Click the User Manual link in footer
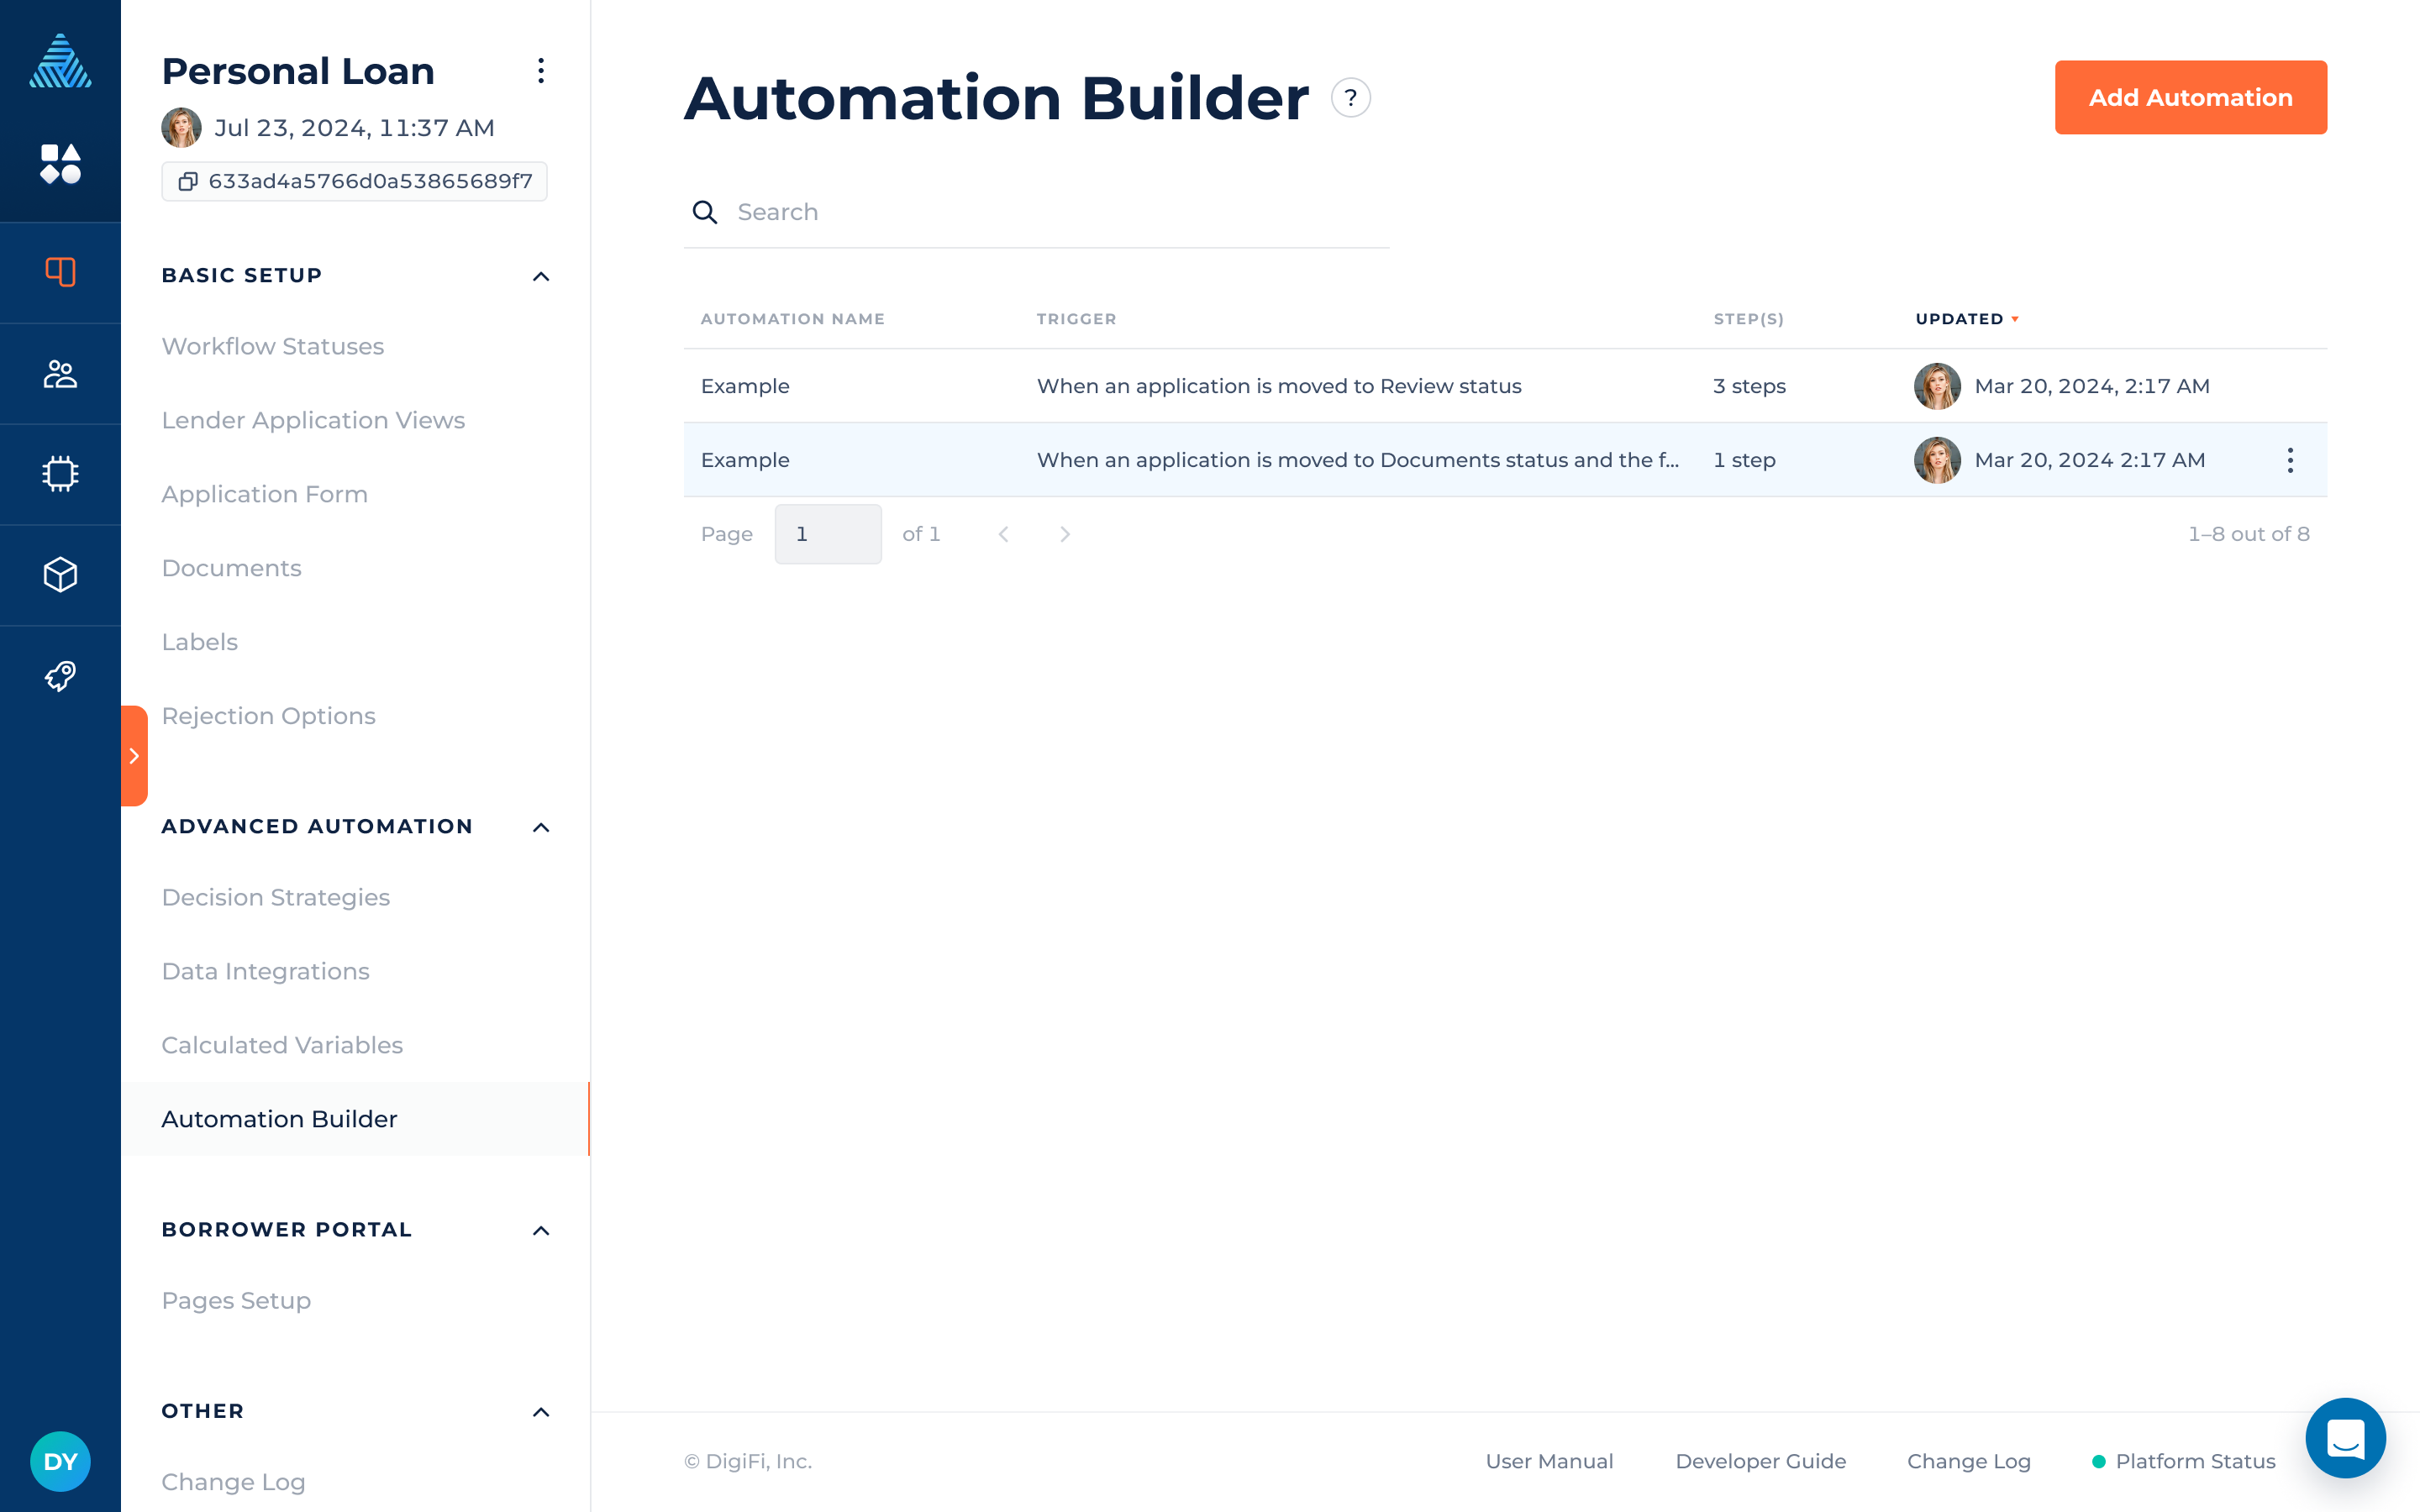The width and height of the screenshot is (2420, 1512). point(1547,1462)
